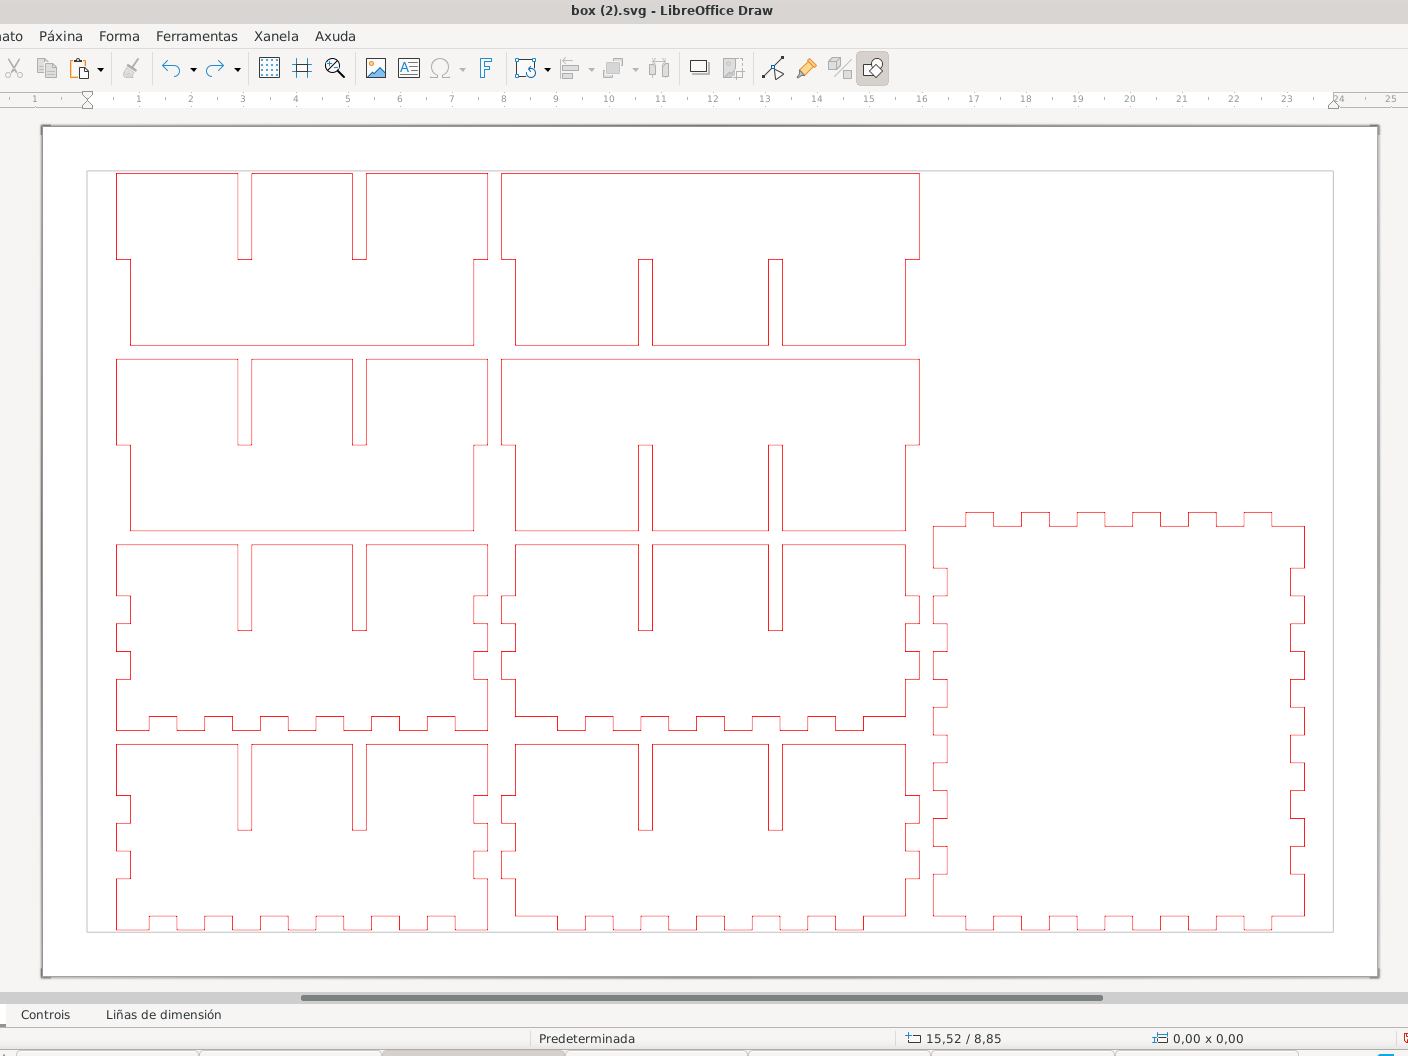Open the Undo history dropdown

(x=193, y=68)
